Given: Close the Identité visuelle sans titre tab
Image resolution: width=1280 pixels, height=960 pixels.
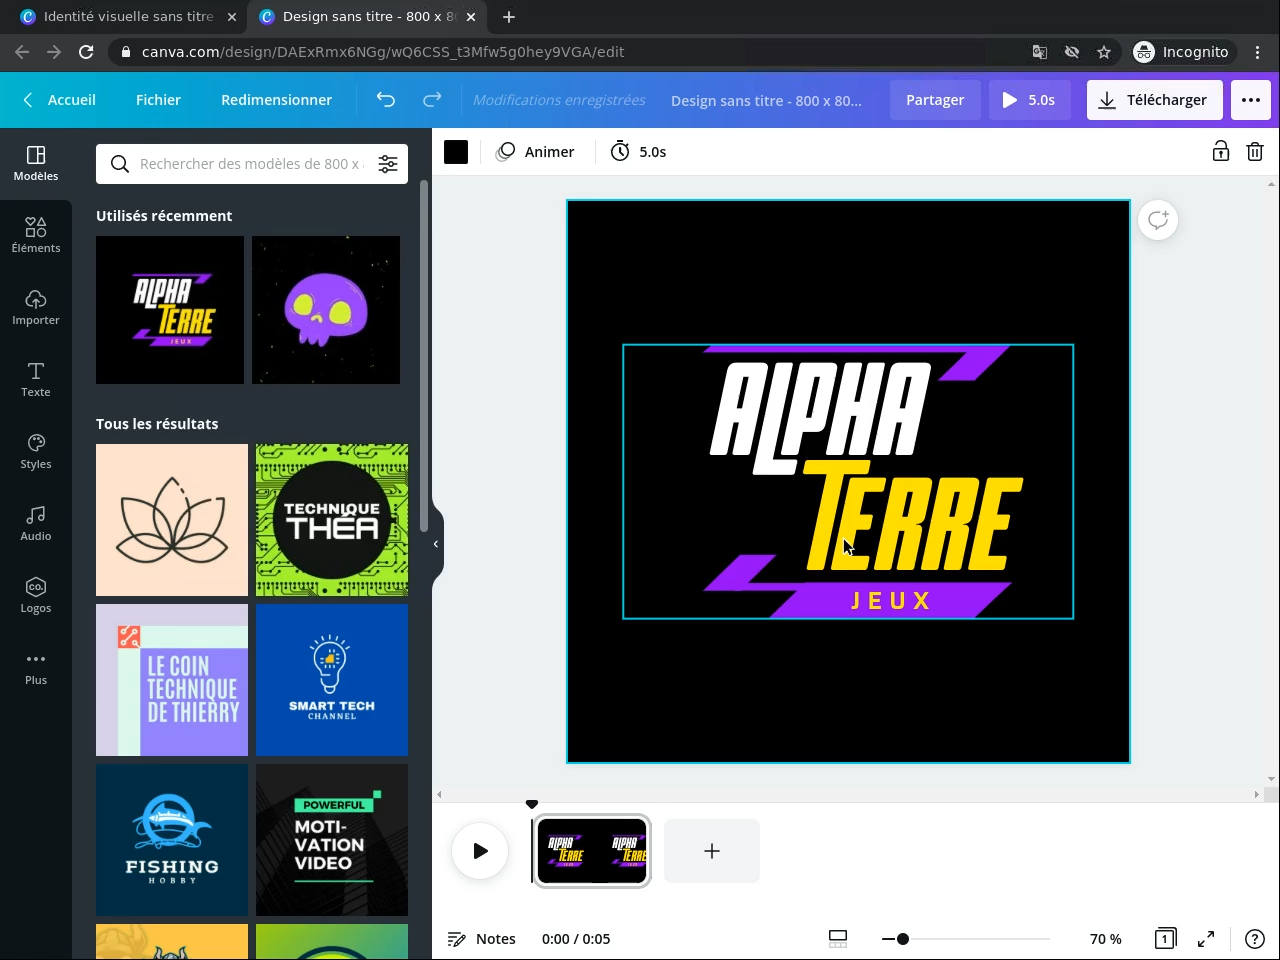Looking at the screenshot, I should tap(231, 17).
